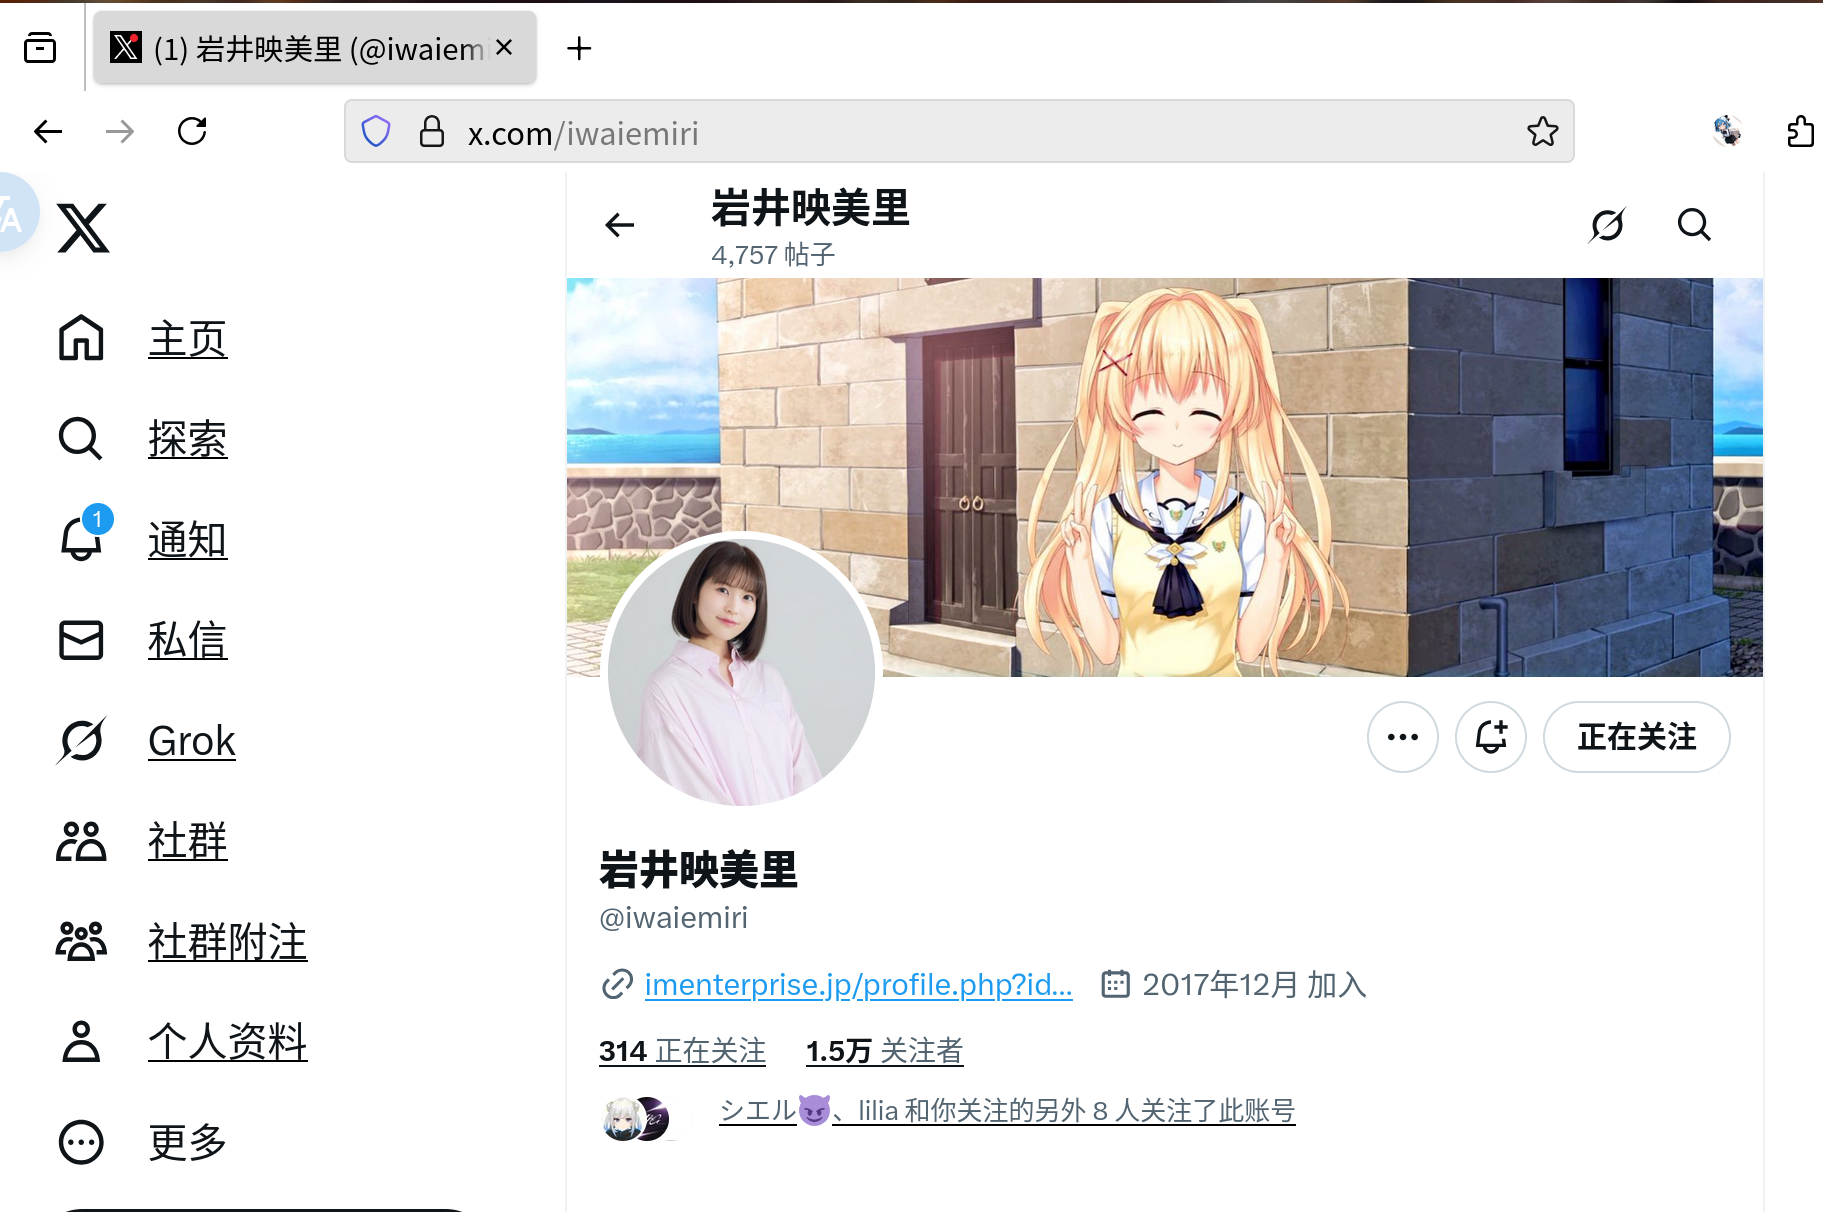Click the browser forward arrow
The width and height of the screenshot is (1823, 1212).
click(120, 131)
